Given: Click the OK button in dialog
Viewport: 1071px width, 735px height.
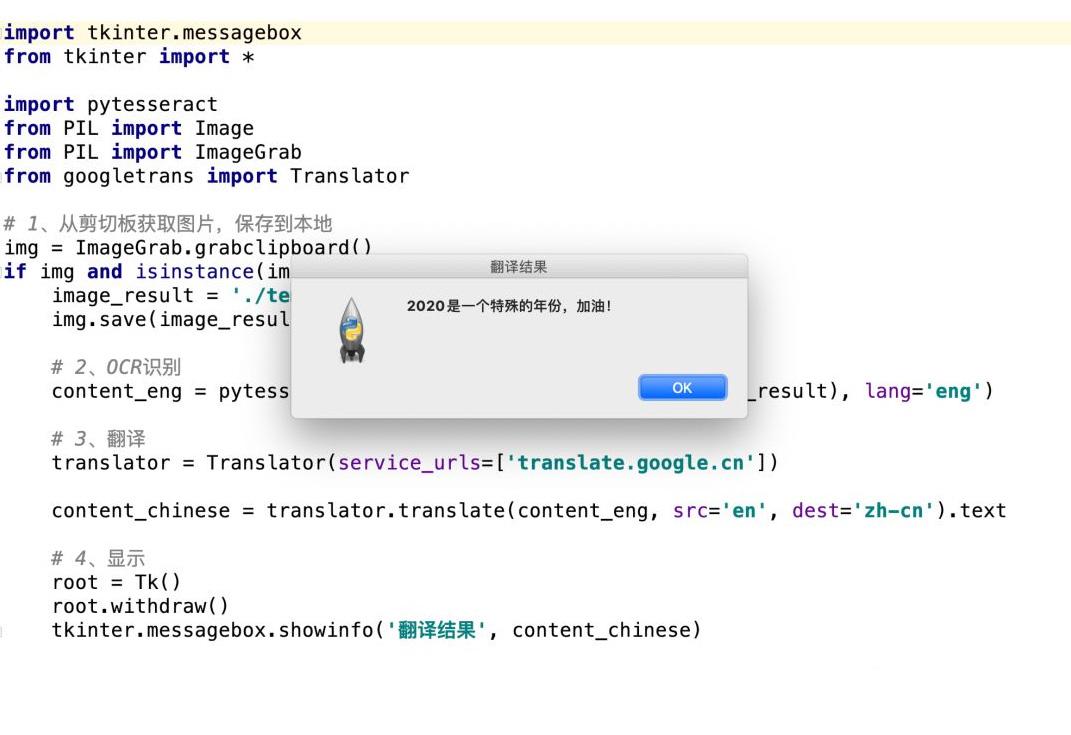Looking at the screenshot, I should click(x=682, y=387).
